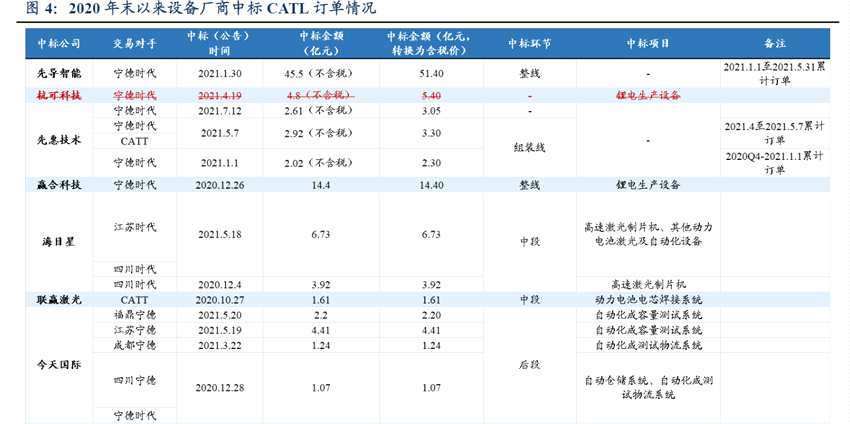Click the amount cell 2.92(不含税)
Image resolution: width=850 pixels, height=424 pixels.
coord(318,133)
